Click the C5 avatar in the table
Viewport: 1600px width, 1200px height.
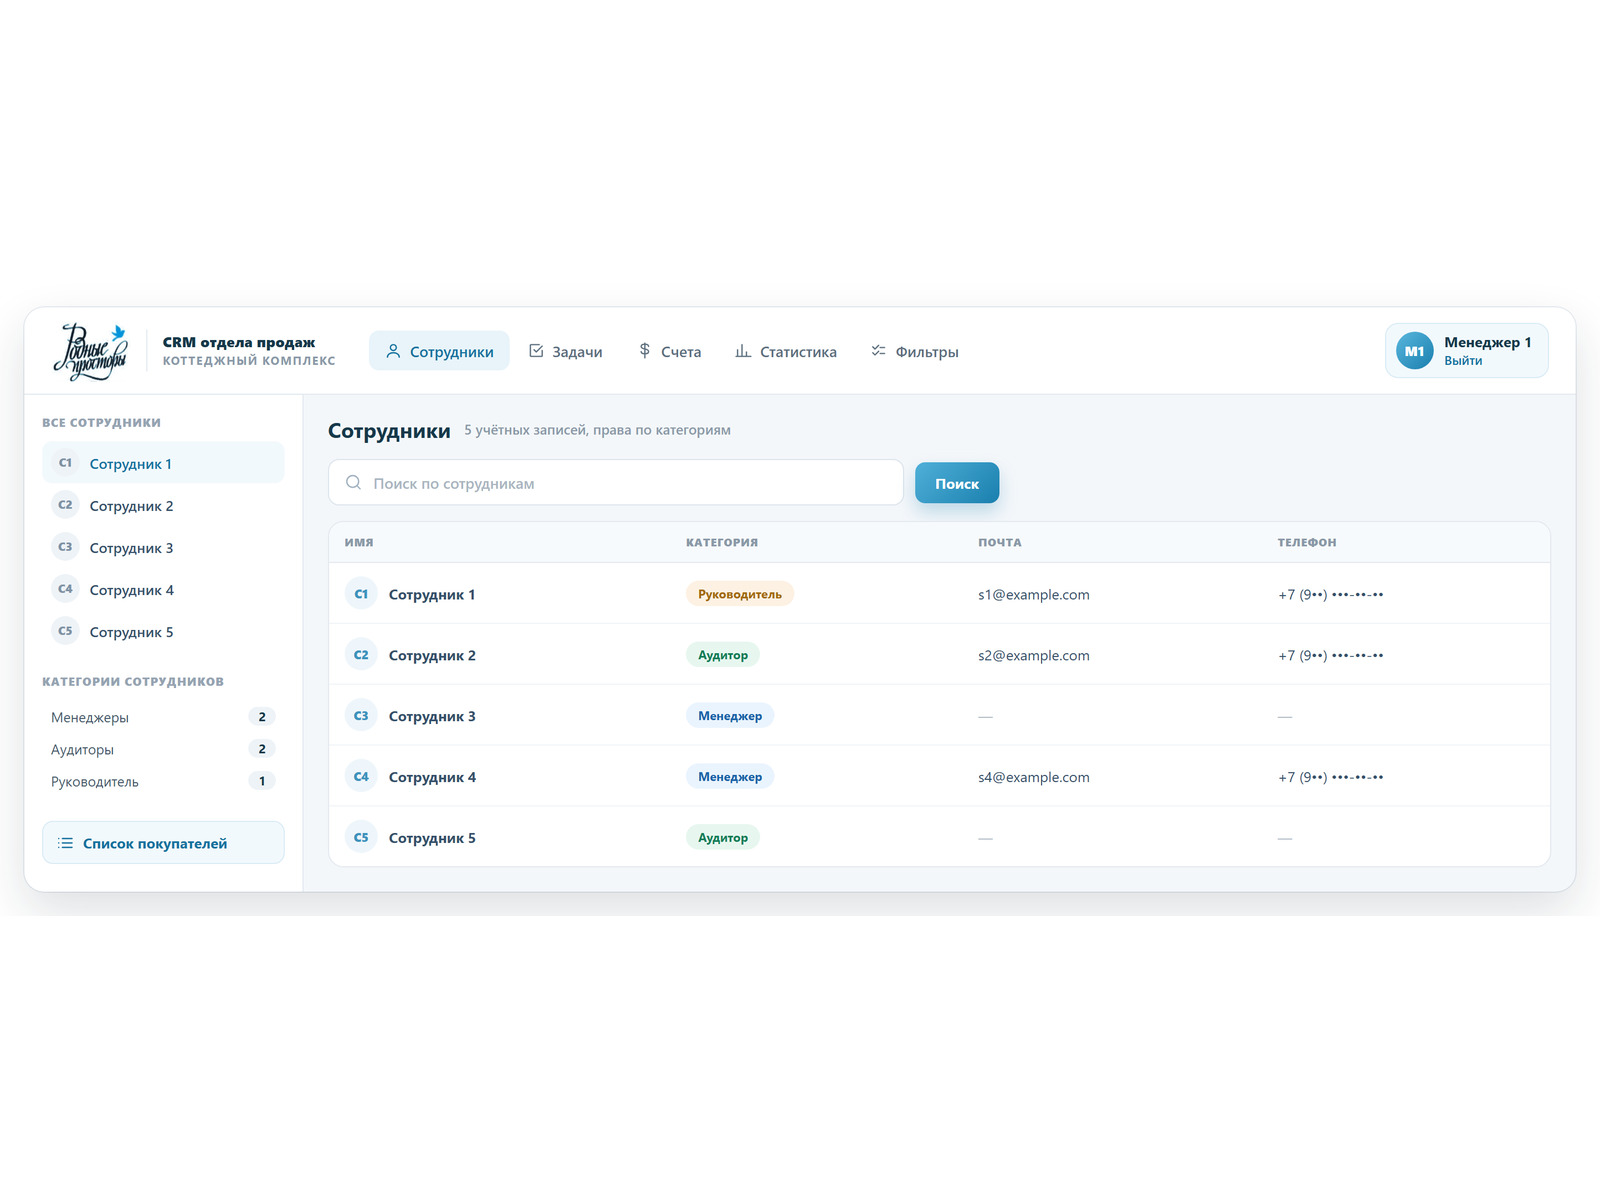click(361, 838)
